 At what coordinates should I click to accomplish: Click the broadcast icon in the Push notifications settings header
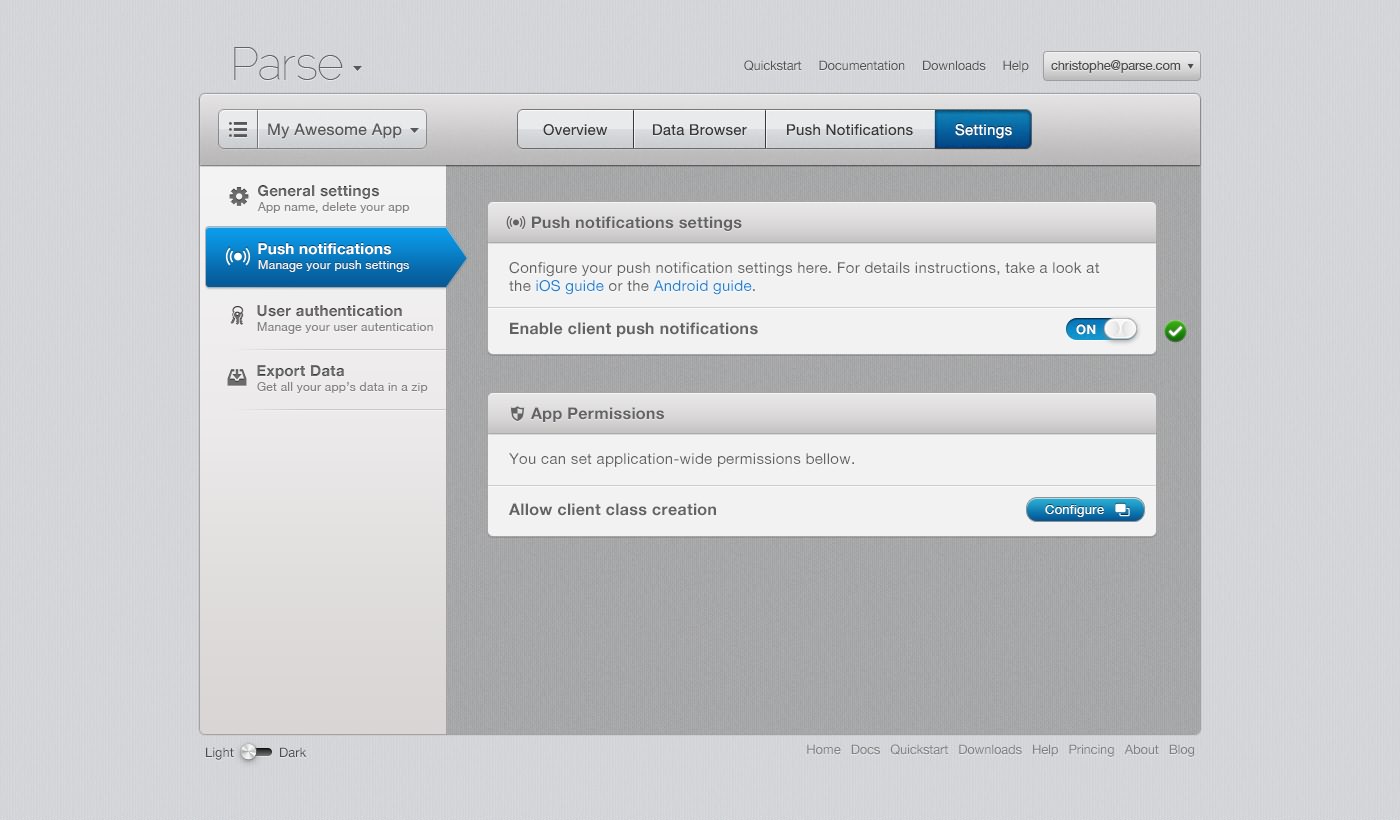coord(516,222)
